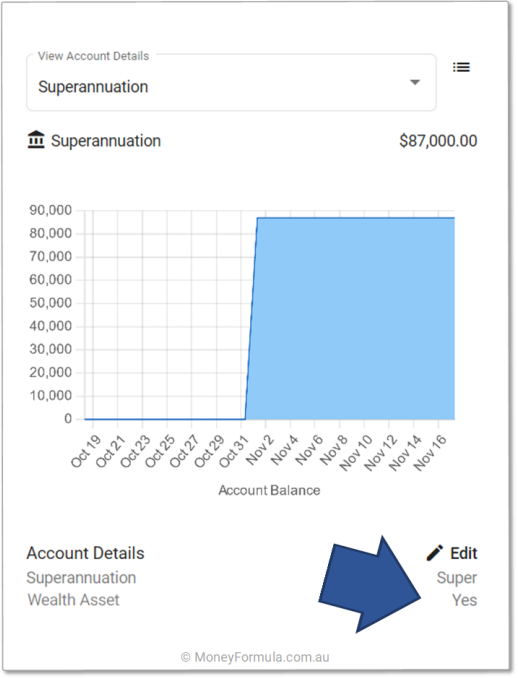Click the Nov 16 x-axis date label
This screenshot has height=678, width=518.
click(430, 453)
